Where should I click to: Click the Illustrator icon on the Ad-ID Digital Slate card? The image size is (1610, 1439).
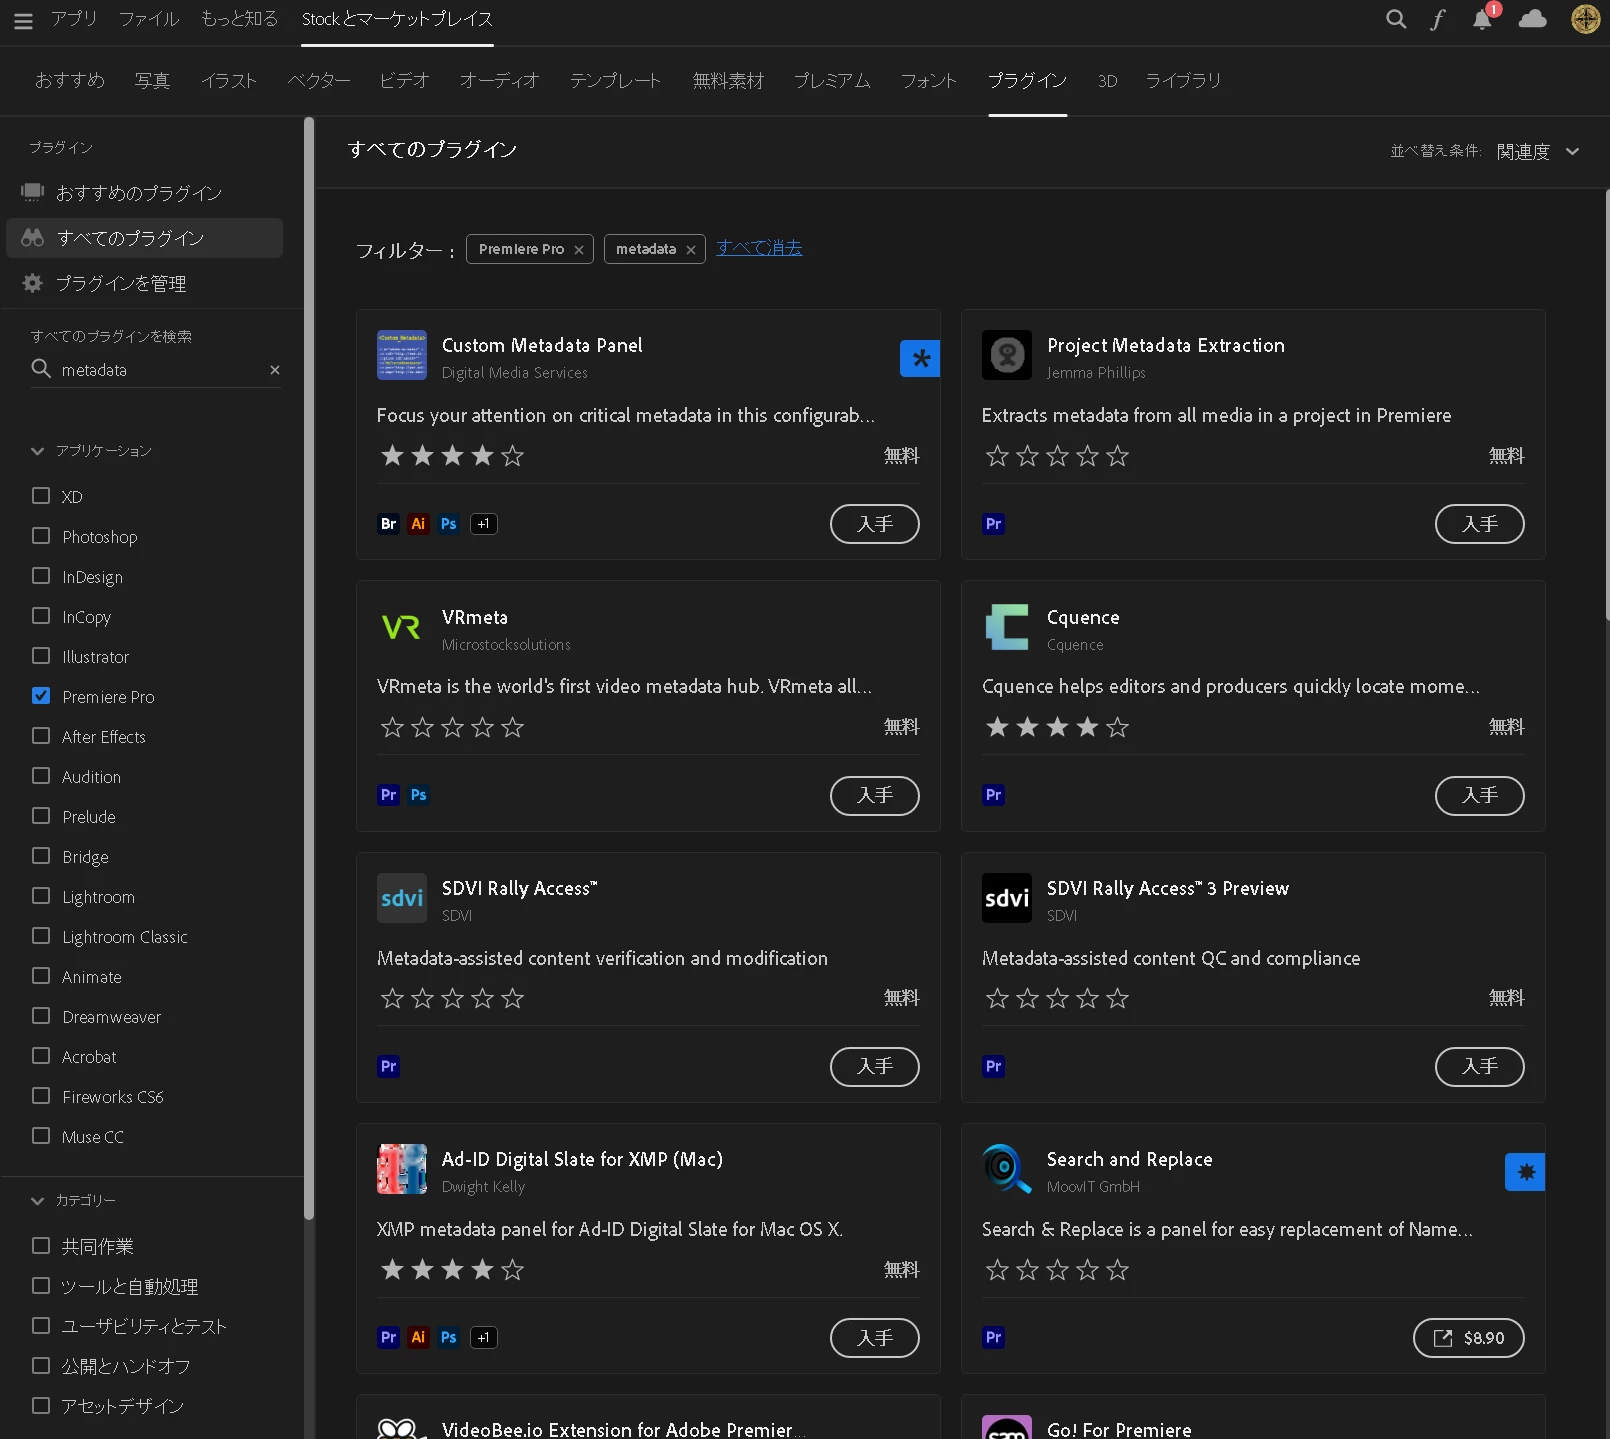tap(418, 1337)
